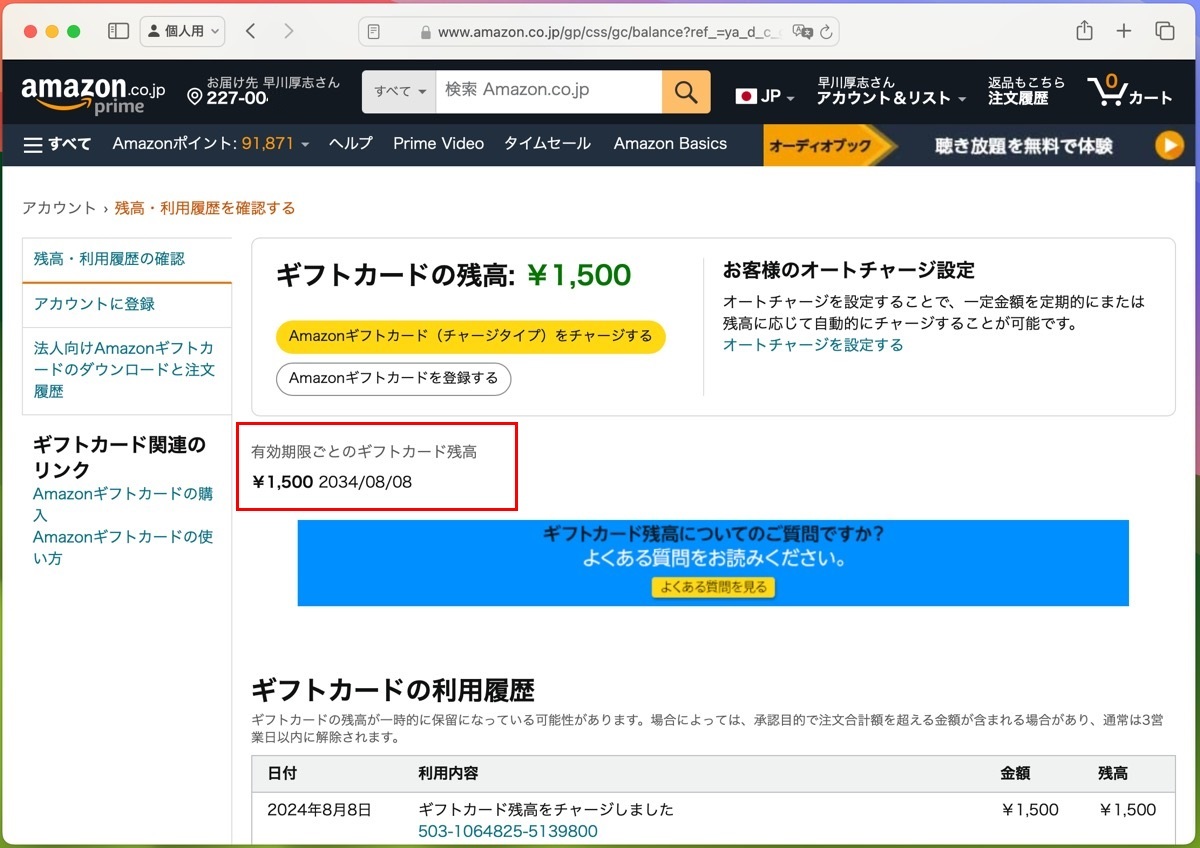Click the お客様のオートチャージ設定 heading

(848, 270)
